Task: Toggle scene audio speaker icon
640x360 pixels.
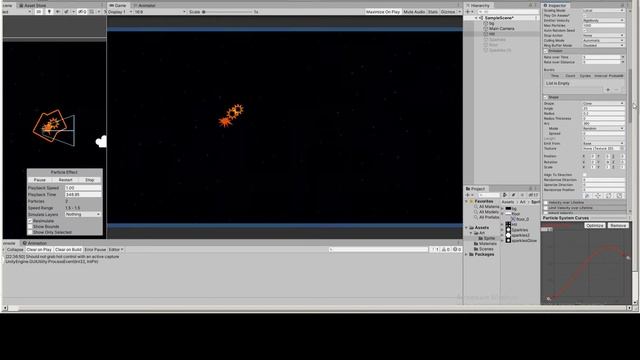Action: [58, 12]
